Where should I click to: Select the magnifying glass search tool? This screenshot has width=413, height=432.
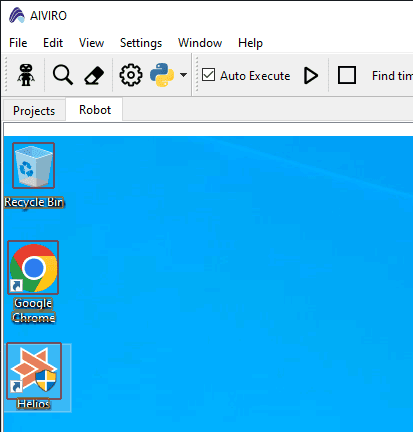pyautogui.click(x=63, y=75)
